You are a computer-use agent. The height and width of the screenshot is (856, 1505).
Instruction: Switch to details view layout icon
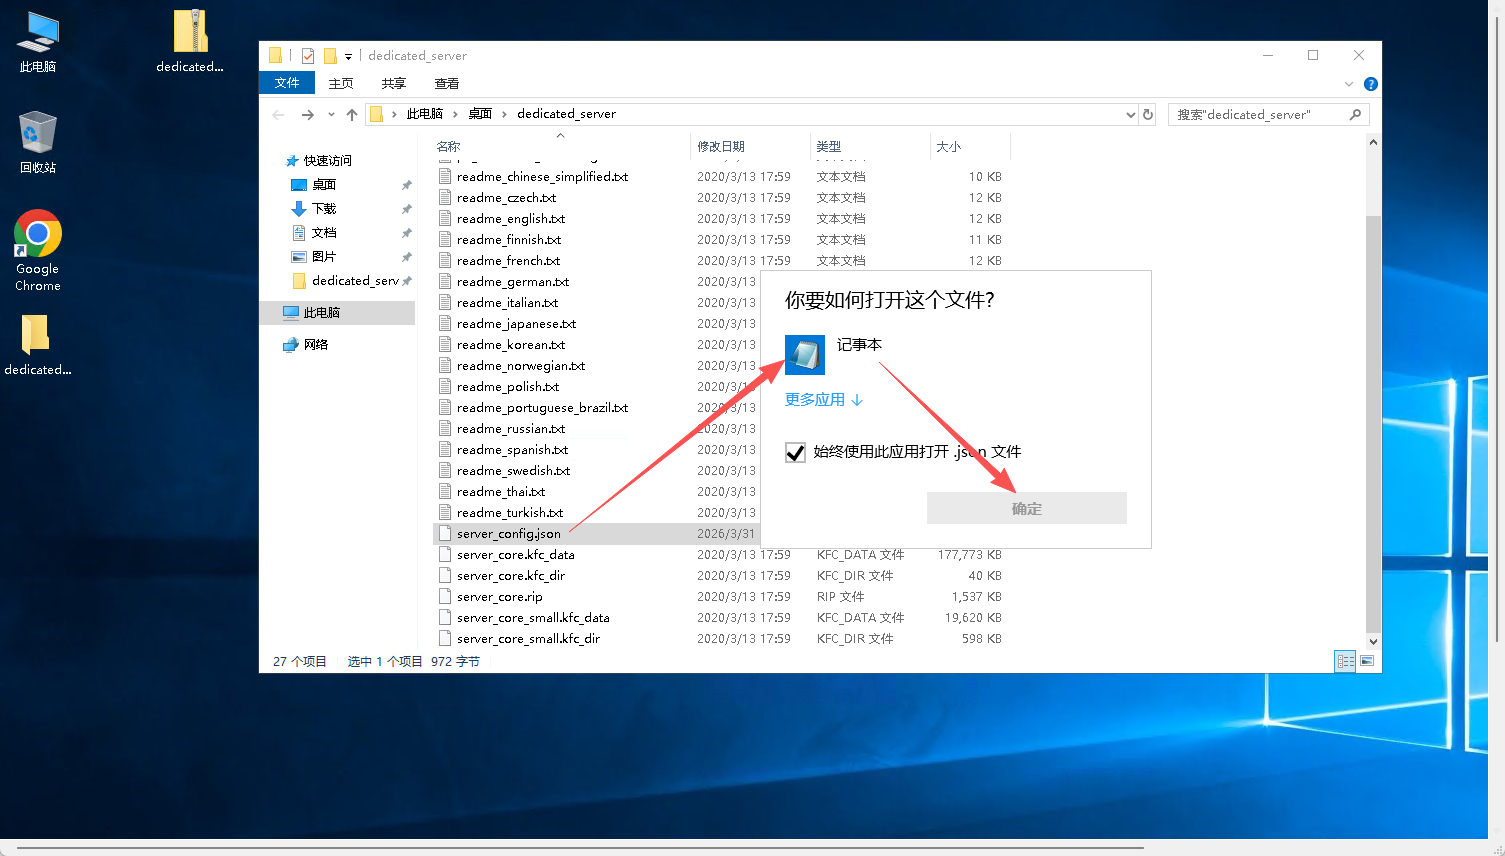tap(1345, 661)
